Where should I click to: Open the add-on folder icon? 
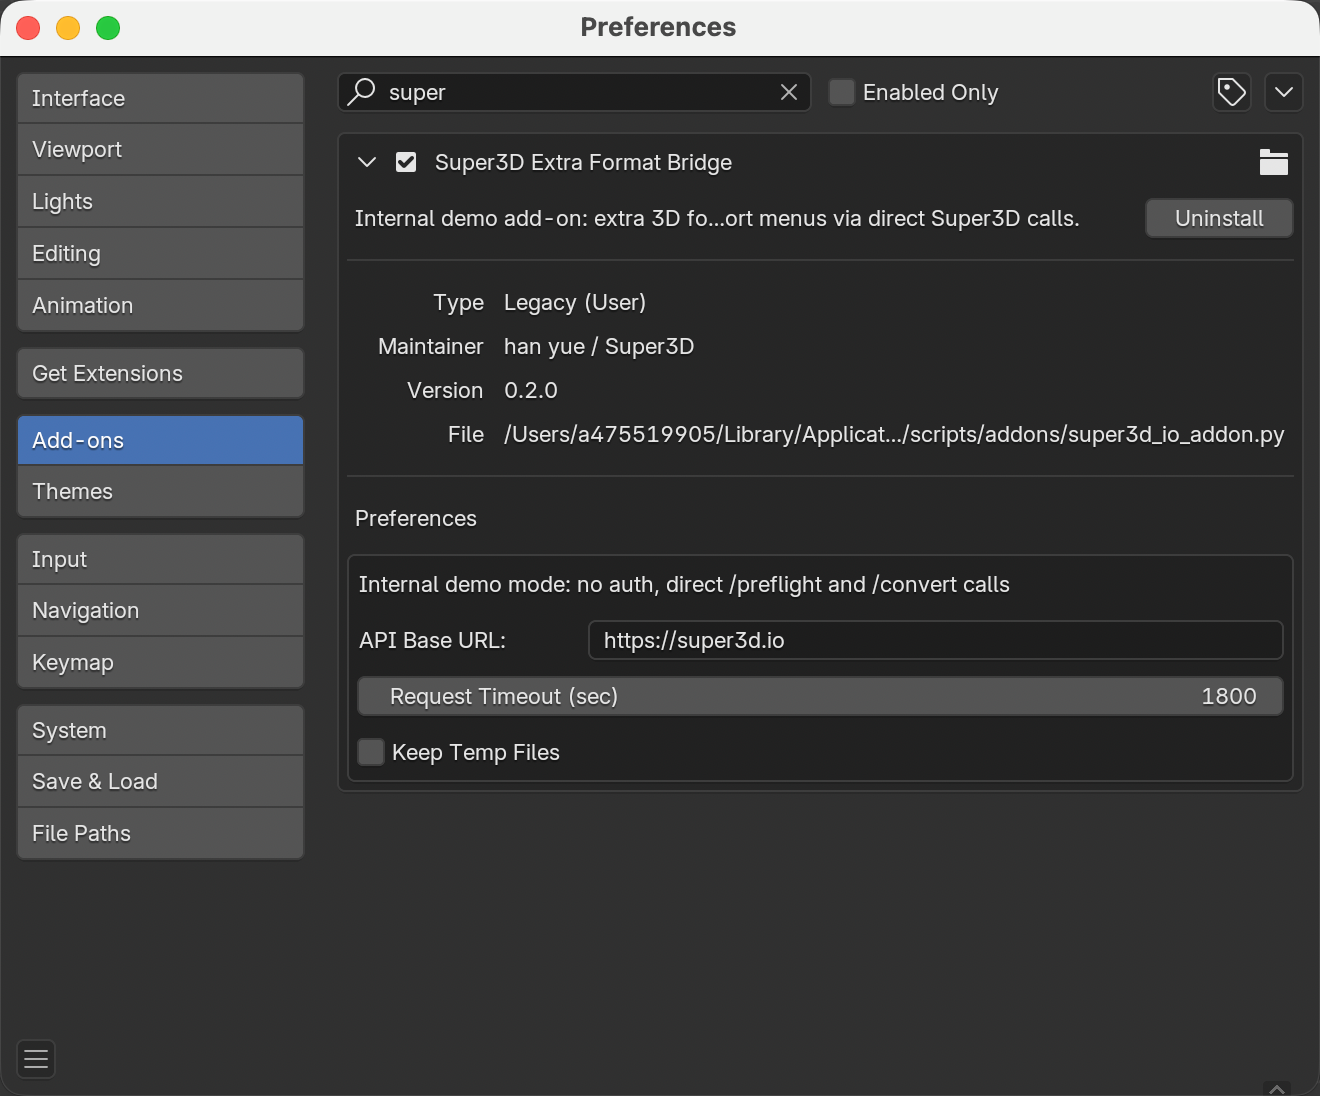coord(1273,162)
